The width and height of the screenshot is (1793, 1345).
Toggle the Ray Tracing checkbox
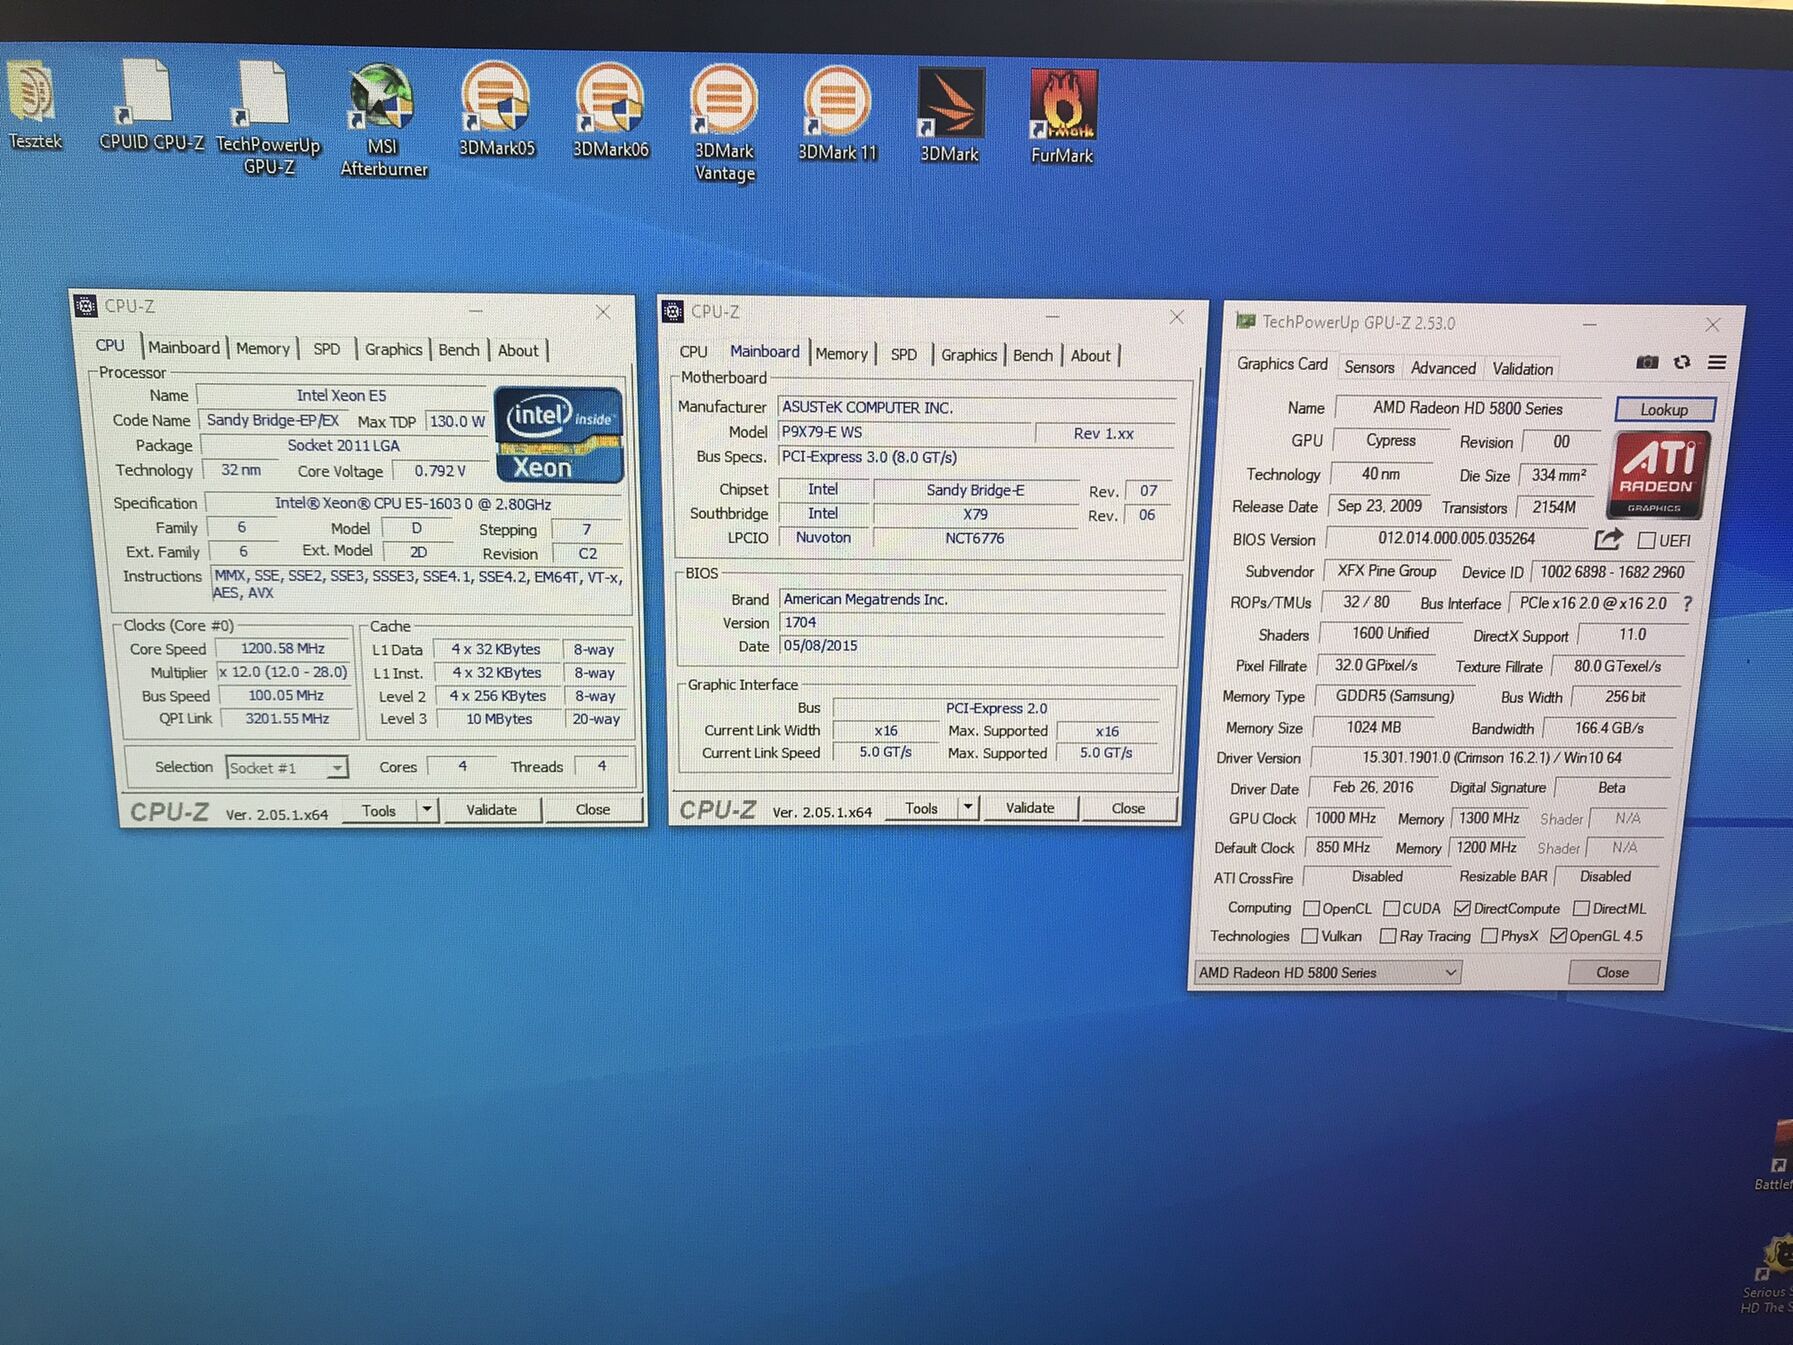click(1387, 936)
